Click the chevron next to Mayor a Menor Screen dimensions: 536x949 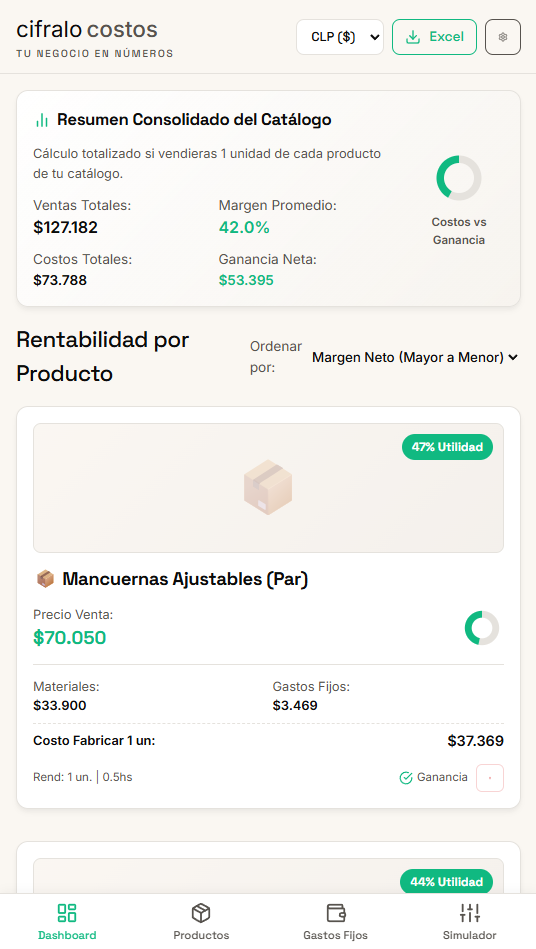pos(513,357)
